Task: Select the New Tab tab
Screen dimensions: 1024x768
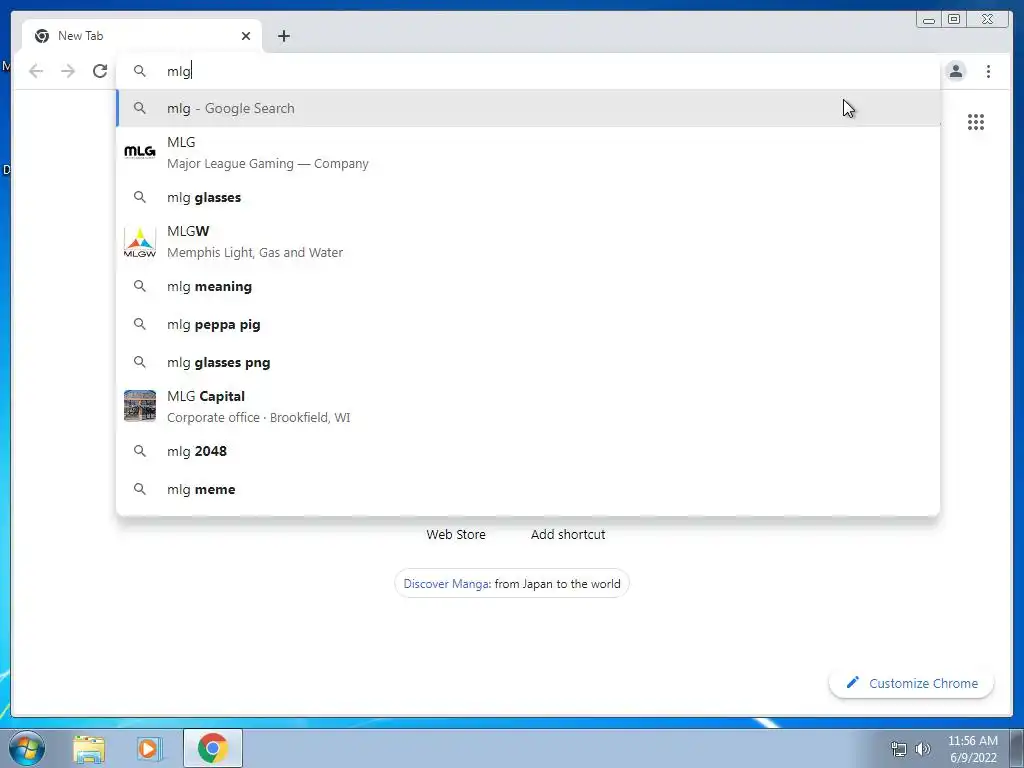Action: [142, 36]
